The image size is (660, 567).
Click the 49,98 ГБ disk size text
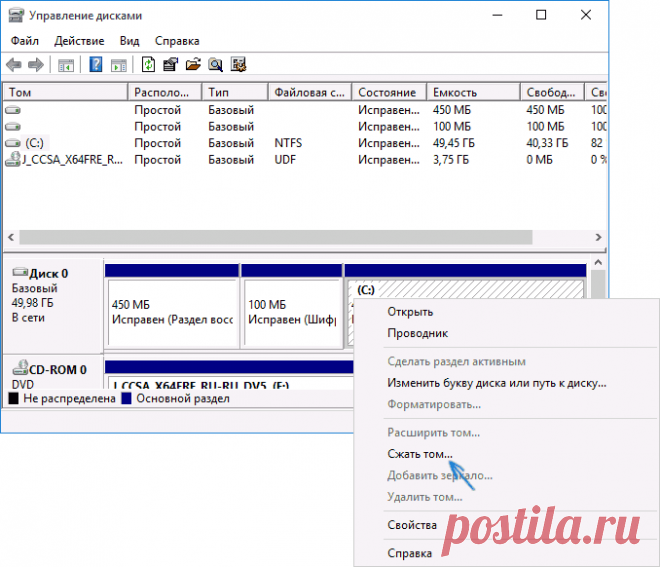[x=32, y=303]
